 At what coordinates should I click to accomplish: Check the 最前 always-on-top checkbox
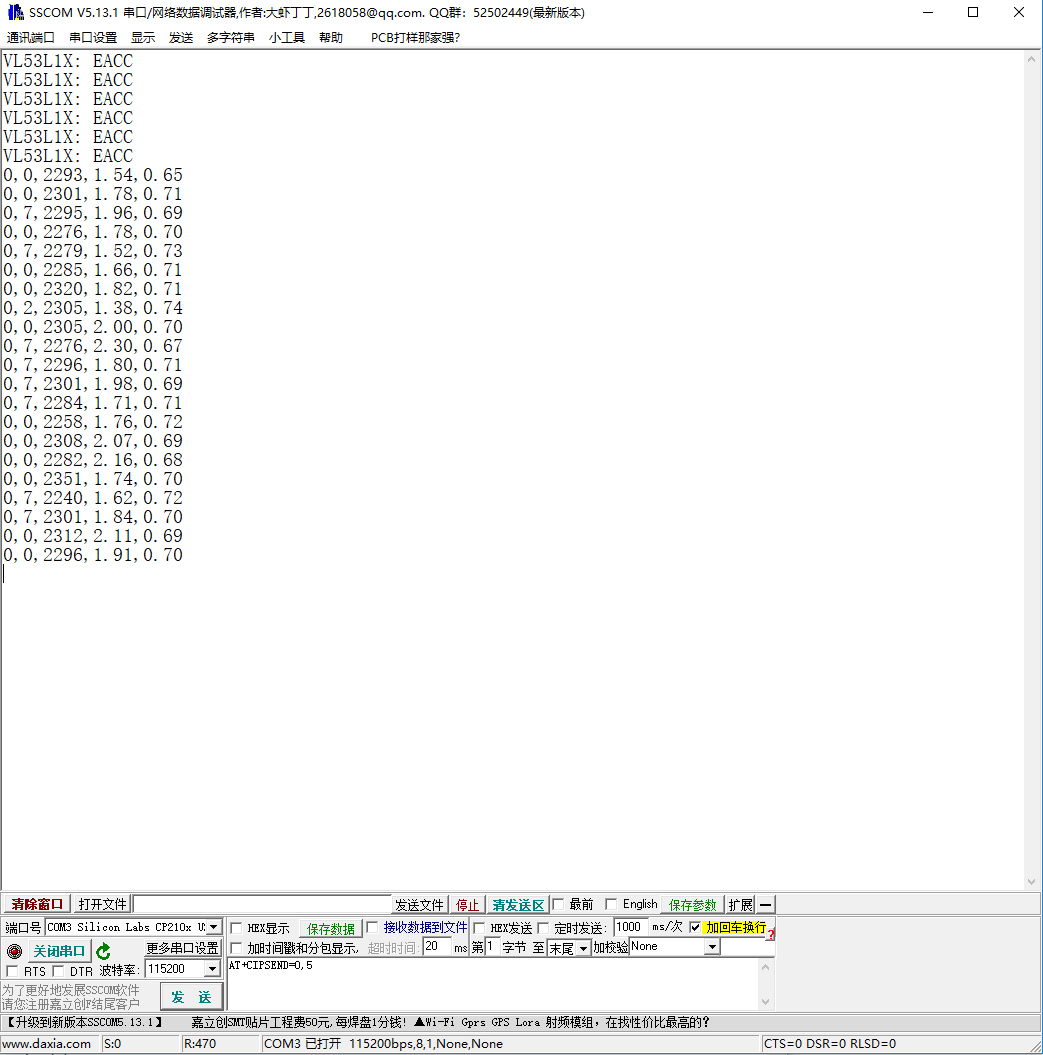(558, 904)
